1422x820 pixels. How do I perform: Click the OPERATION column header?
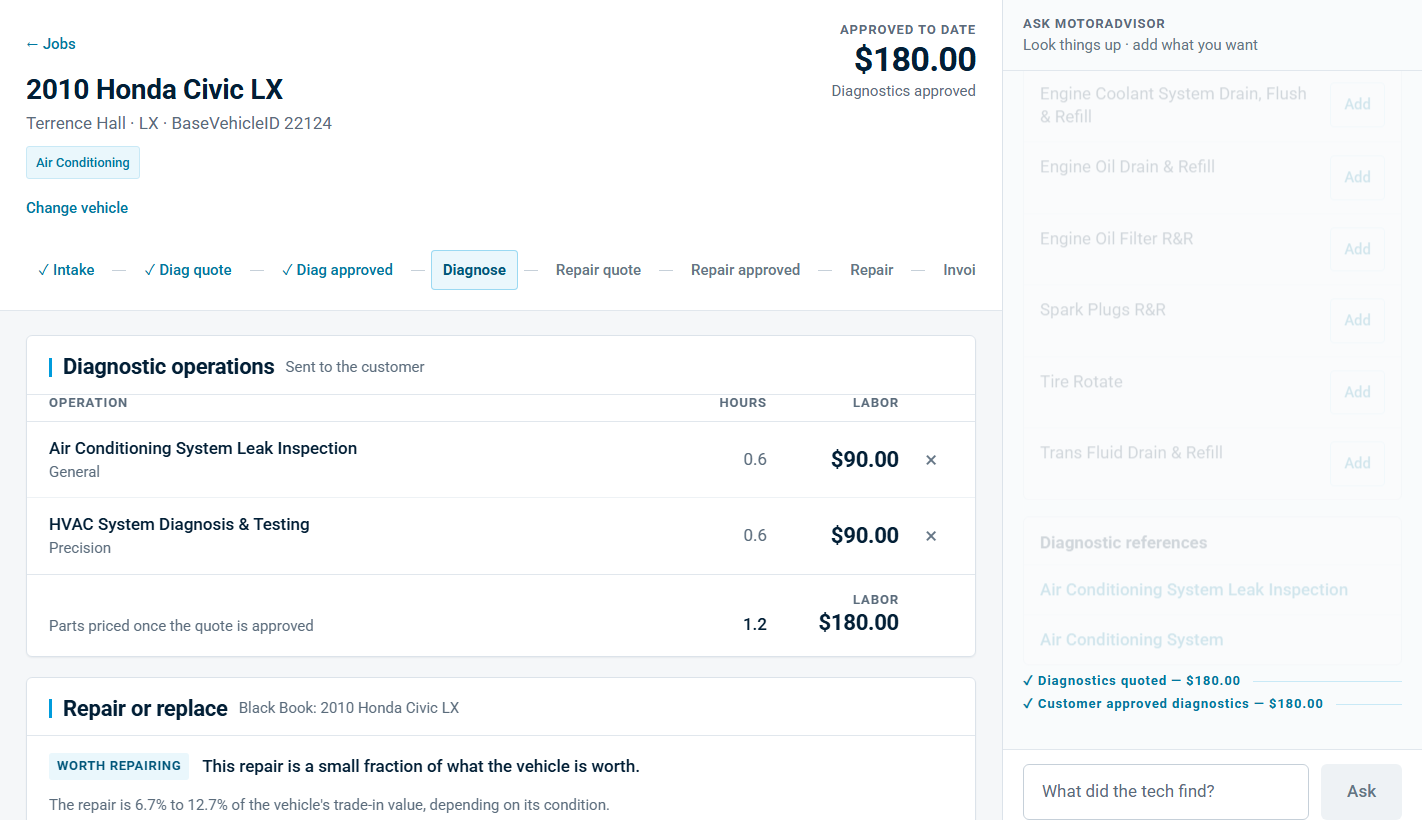88,403
